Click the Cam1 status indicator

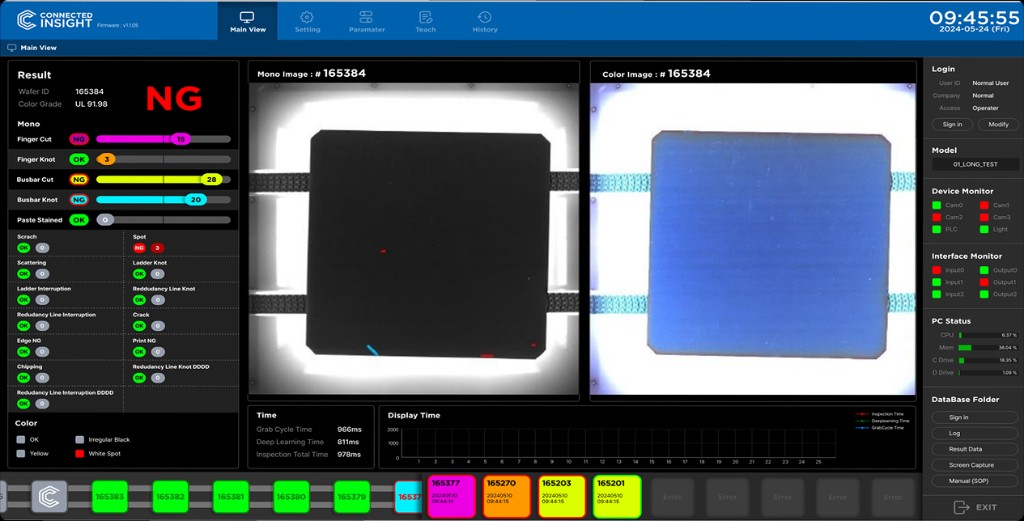[x=984, y=205]
